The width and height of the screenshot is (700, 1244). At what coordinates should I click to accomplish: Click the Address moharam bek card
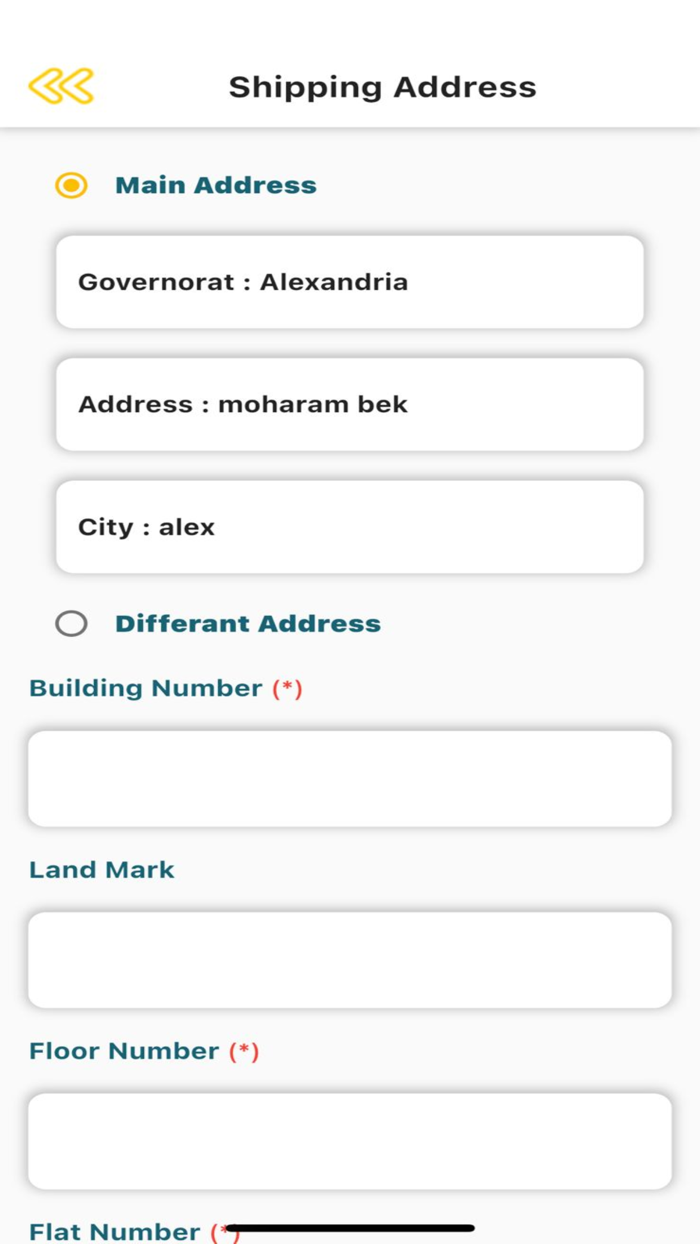click(350, 404)
